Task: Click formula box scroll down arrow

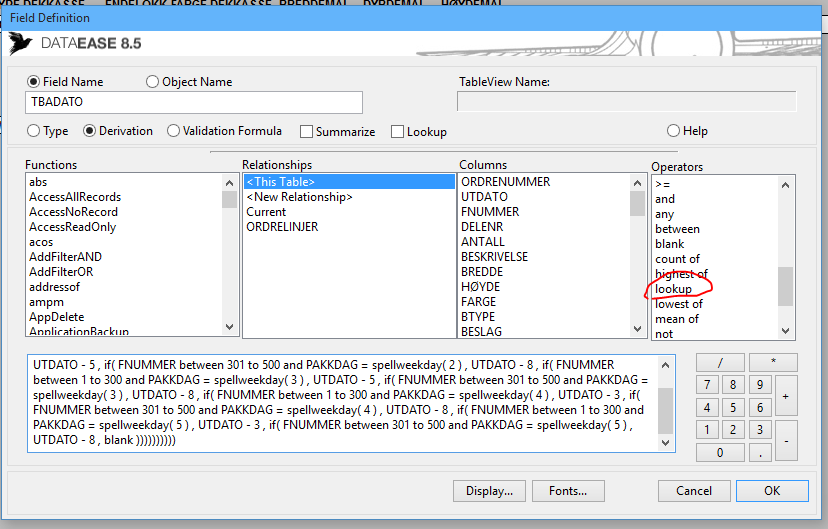Action: tap(665, 443)
